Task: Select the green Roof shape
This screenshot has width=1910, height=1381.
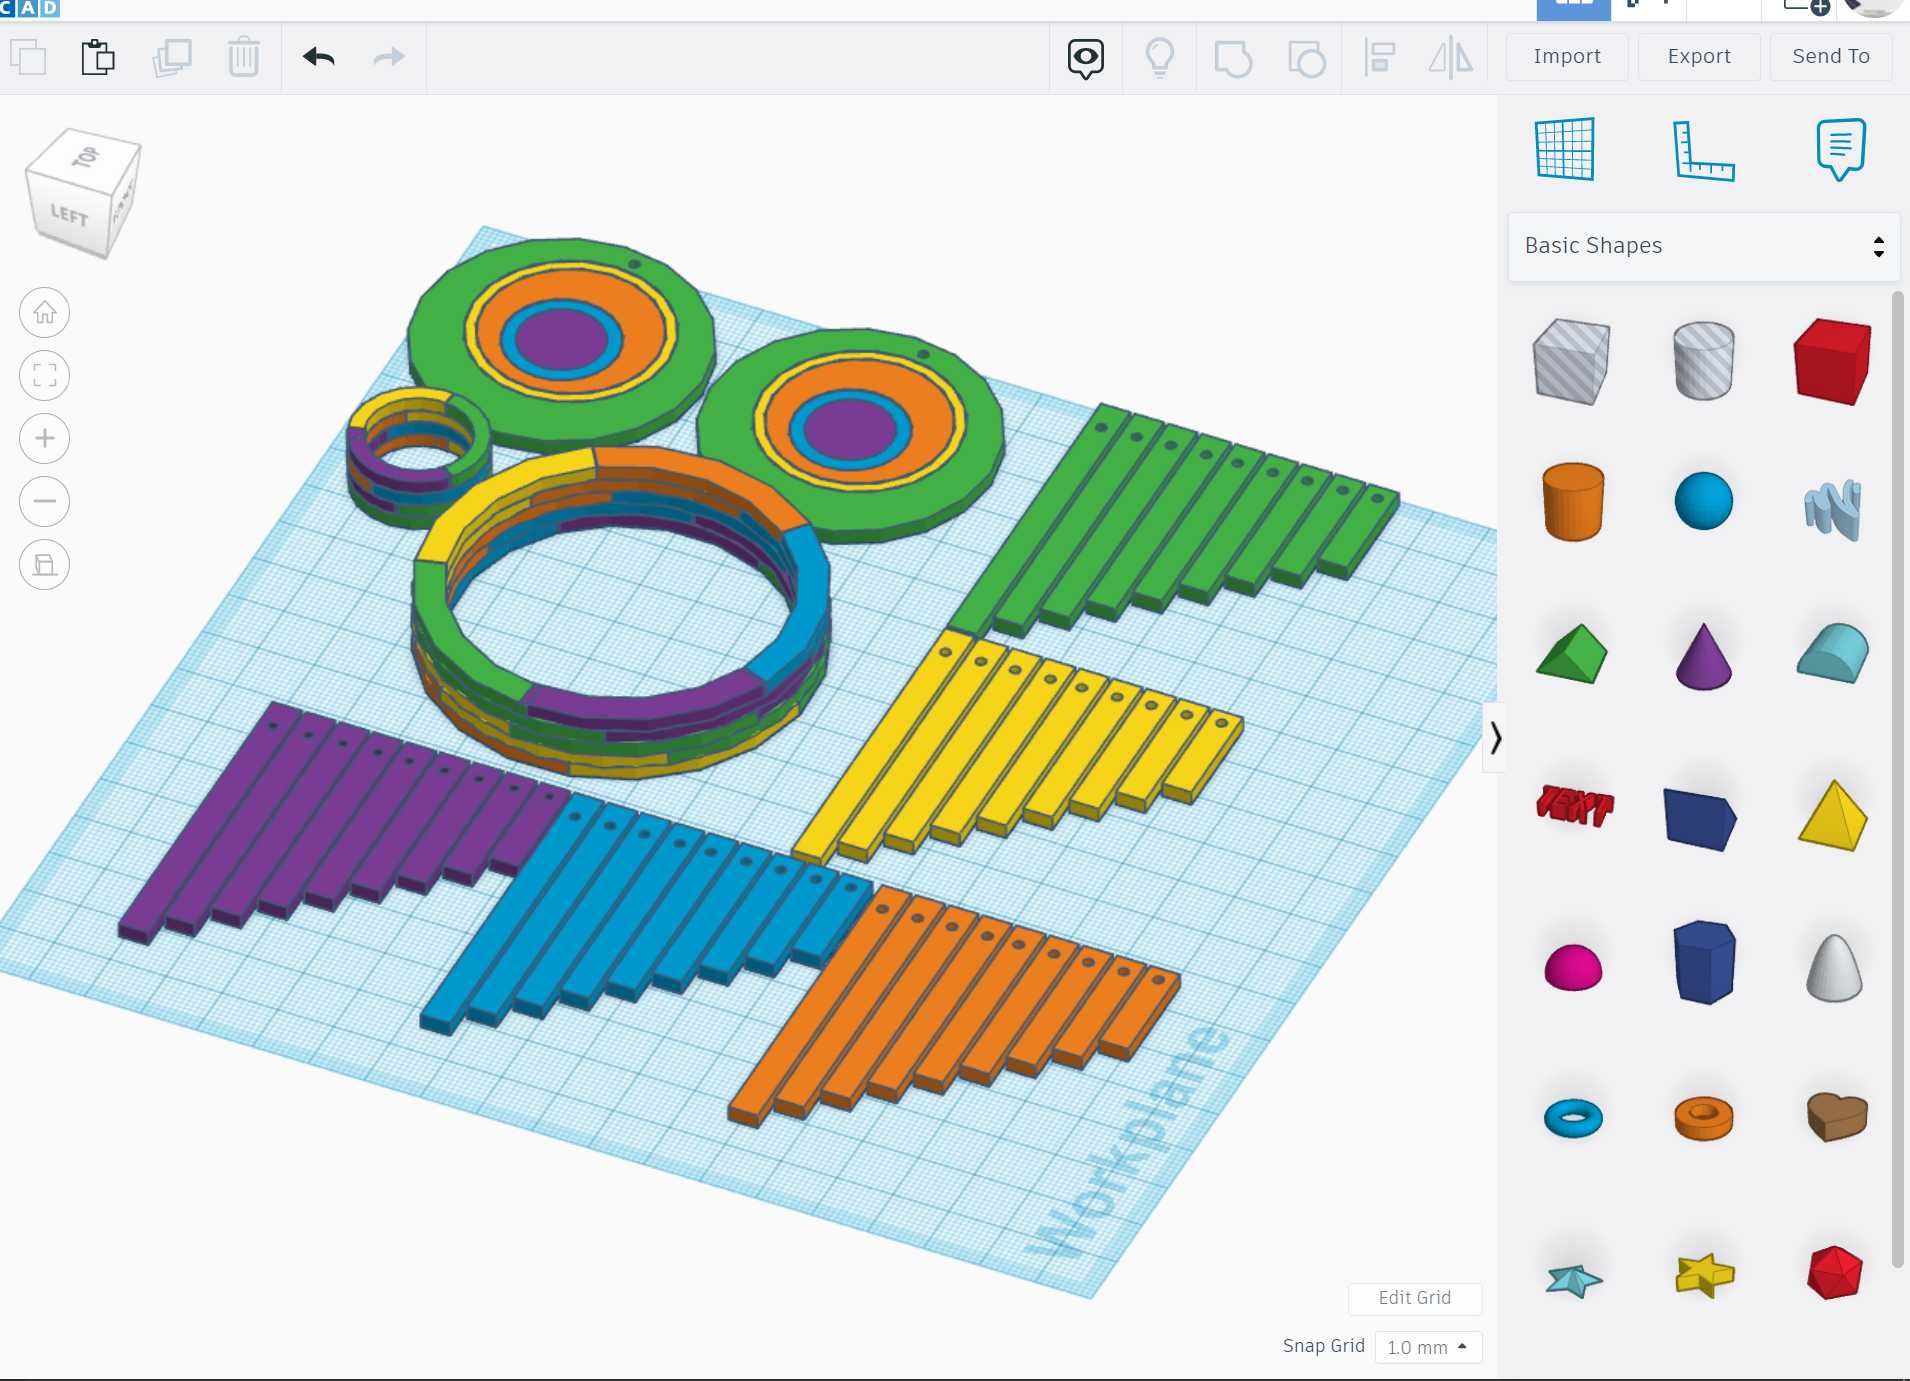Action: [x=1572, y=654]
